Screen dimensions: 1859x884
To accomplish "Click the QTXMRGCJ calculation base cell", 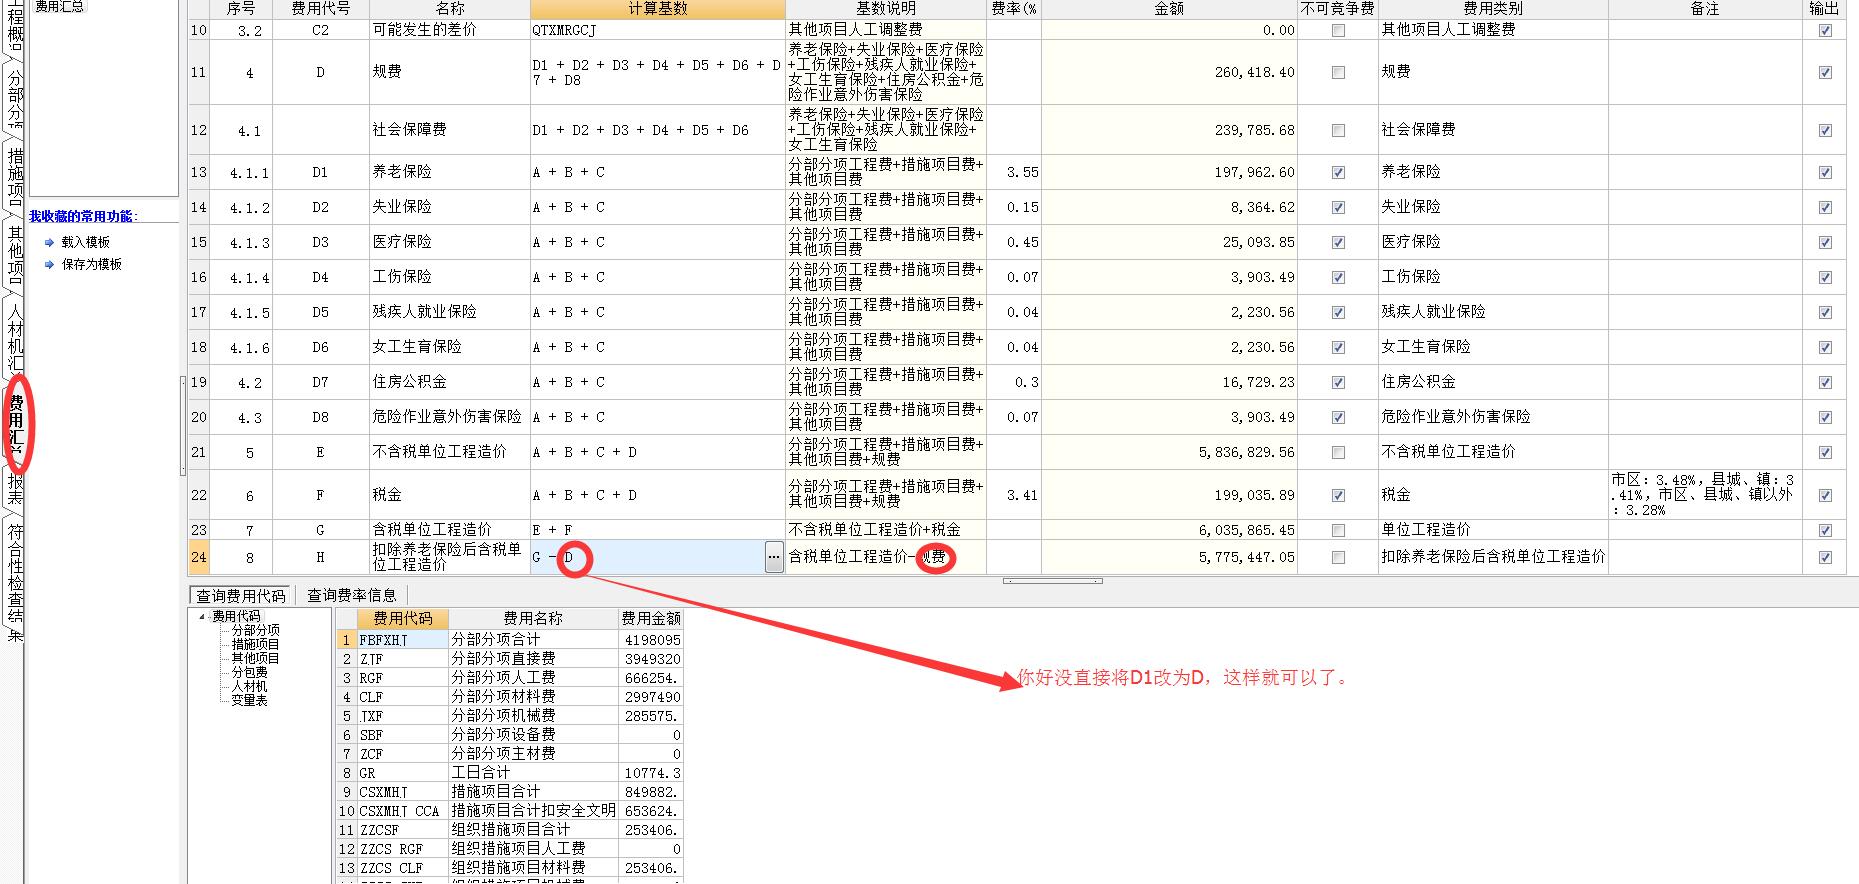I will 658,30.
